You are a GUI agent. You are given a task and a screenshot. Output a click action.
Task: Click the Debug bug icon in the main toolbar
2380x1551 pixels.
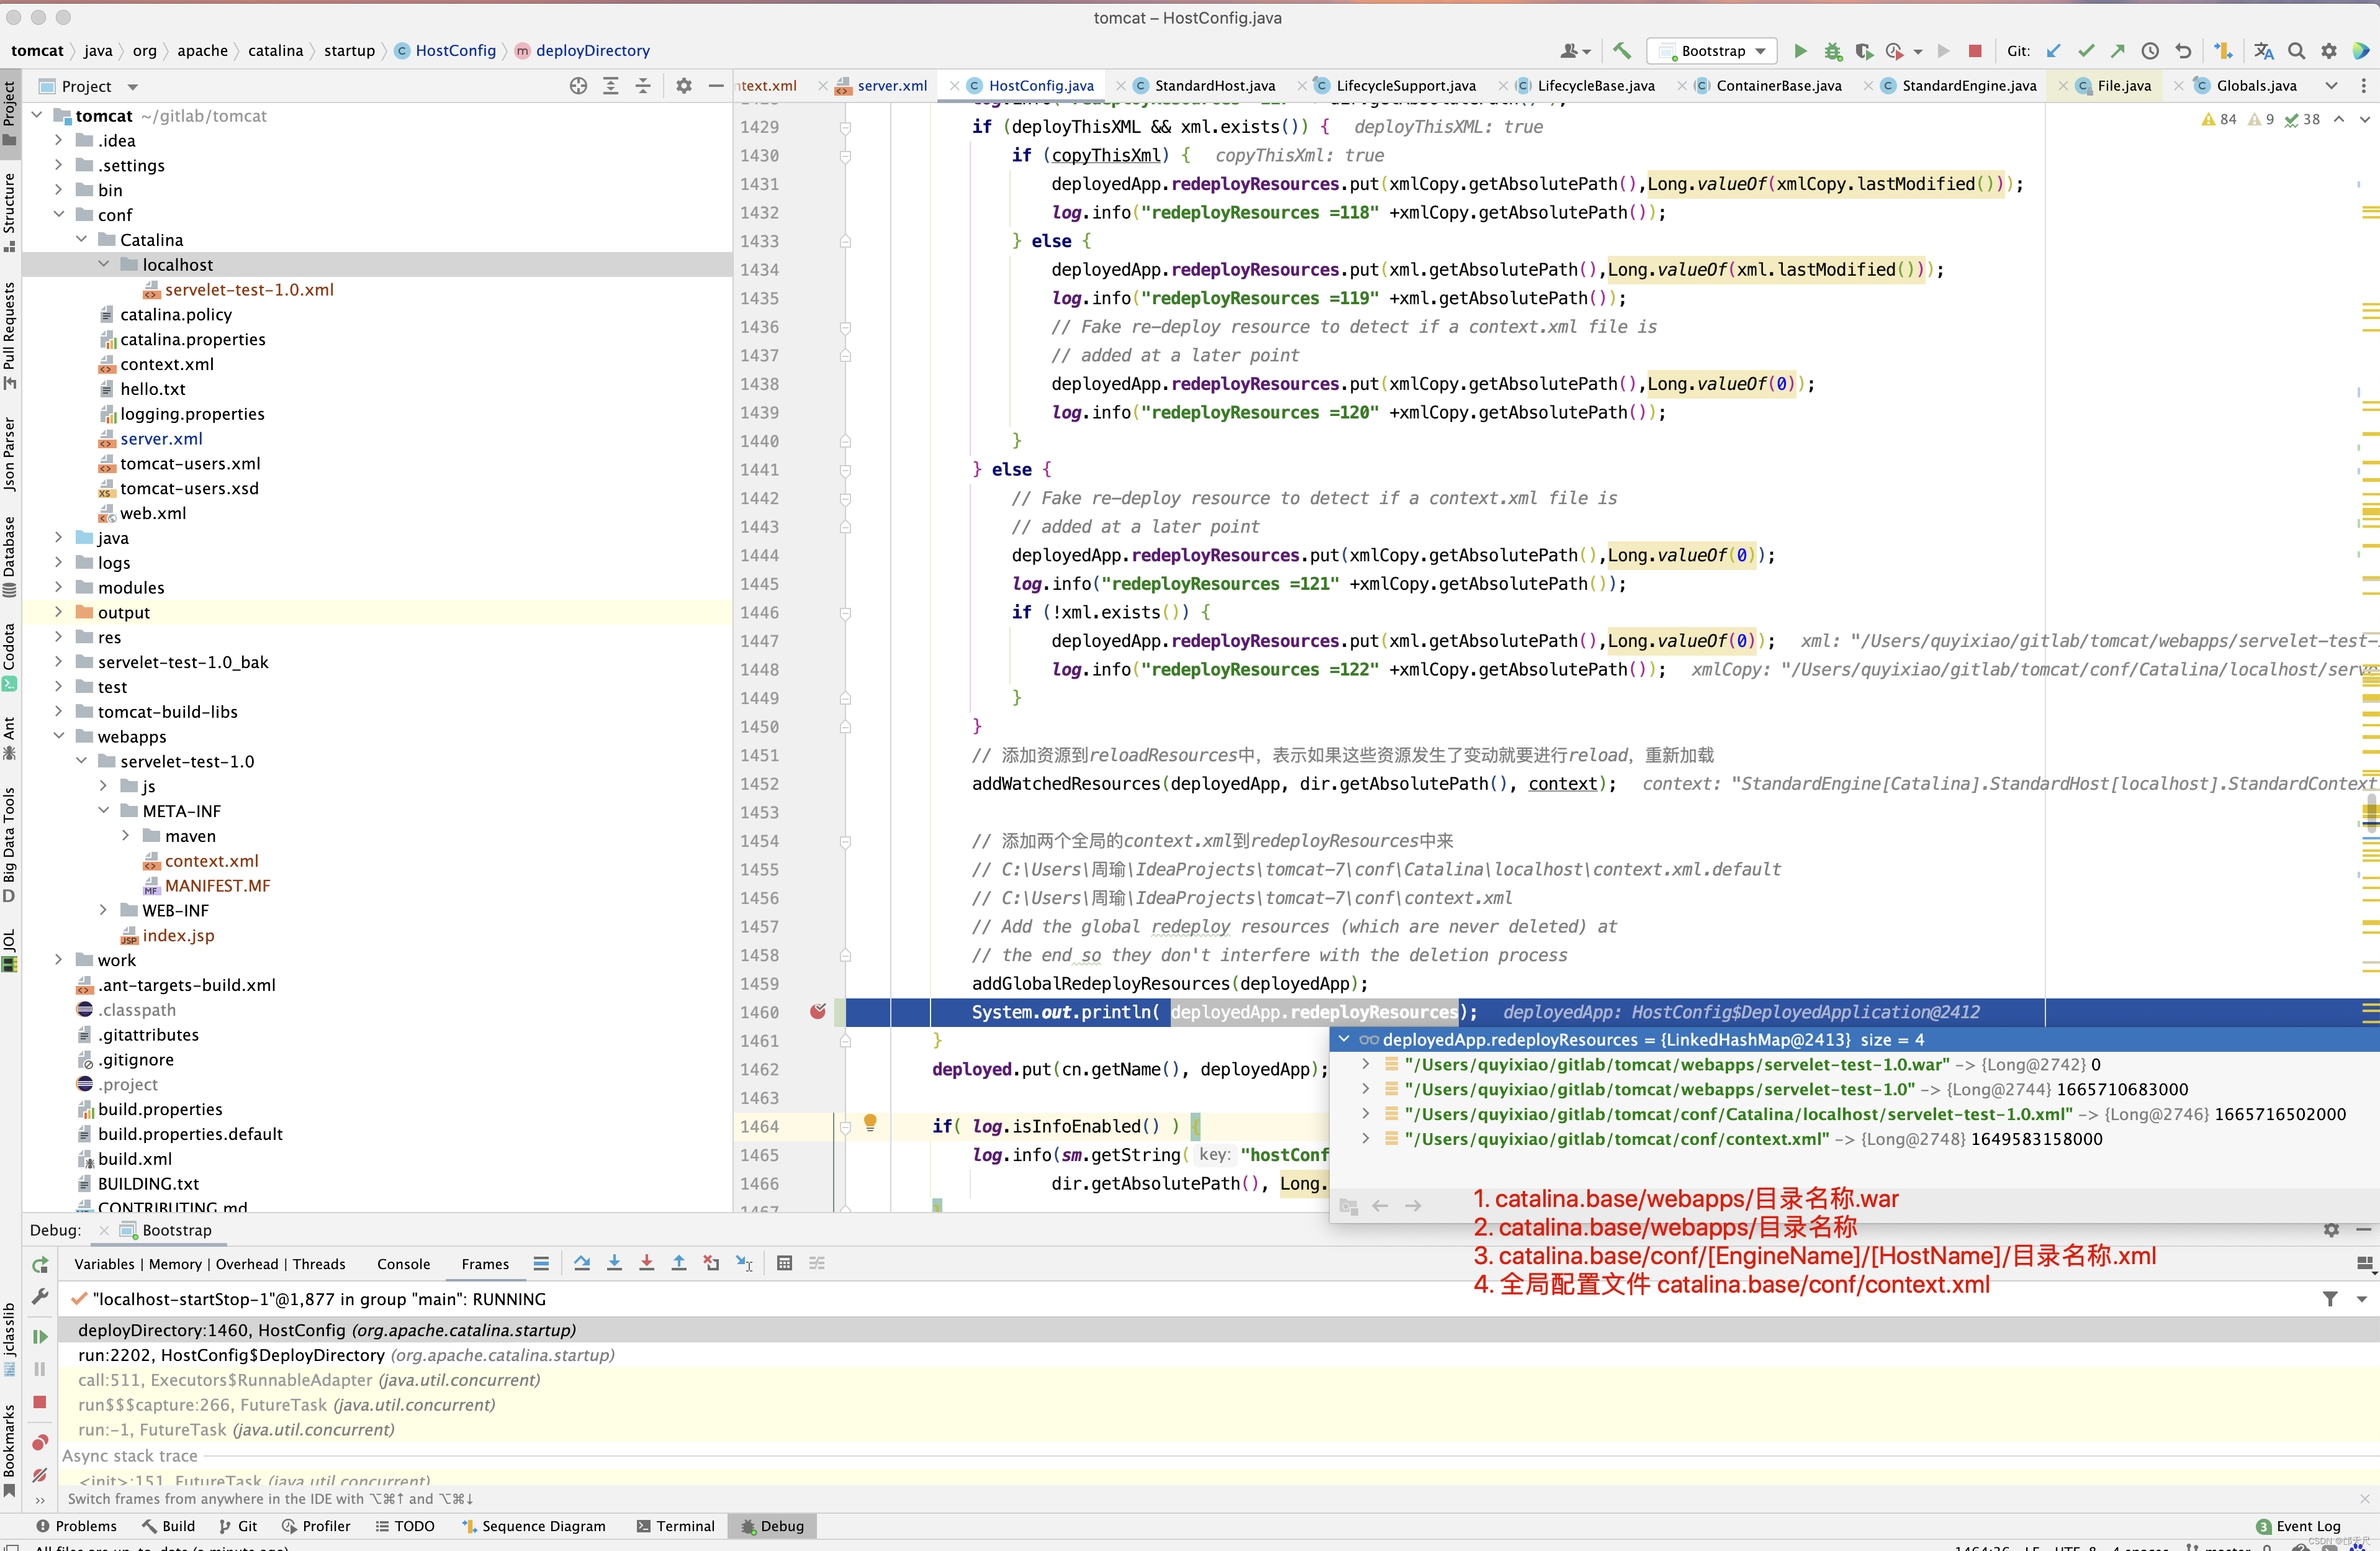[1832, 50]
